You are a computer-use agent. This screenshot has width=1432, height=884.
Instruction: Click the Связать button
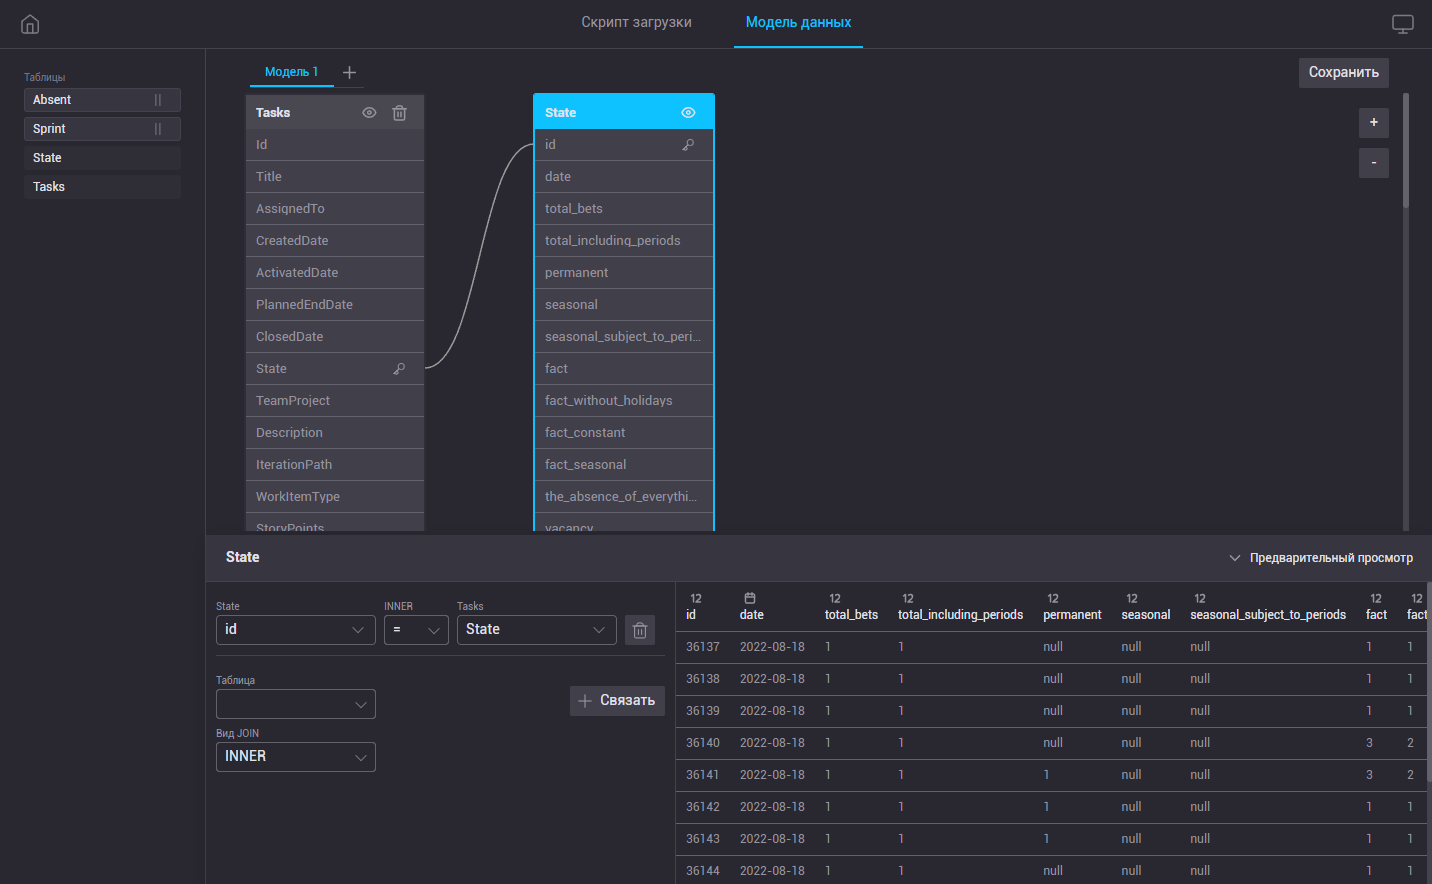[617, 700]
